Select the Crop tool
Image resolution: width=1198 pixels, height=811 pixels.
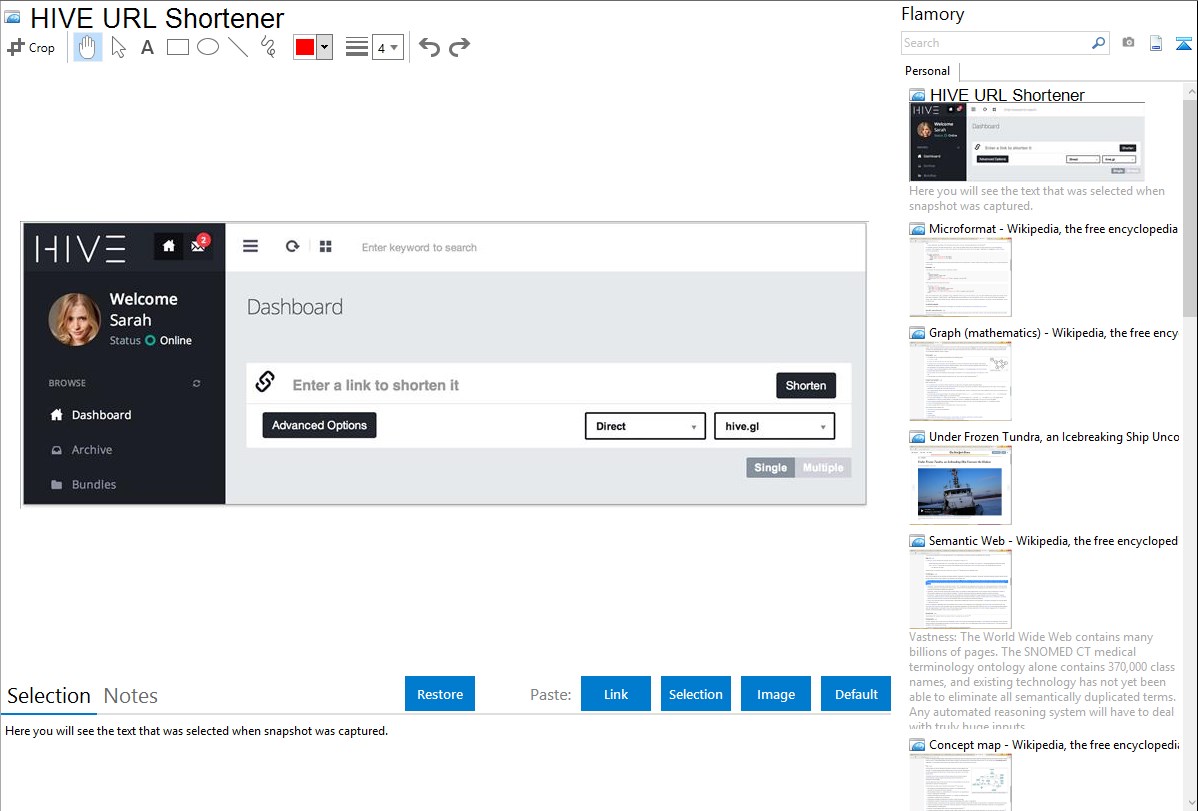pos(31,47)
